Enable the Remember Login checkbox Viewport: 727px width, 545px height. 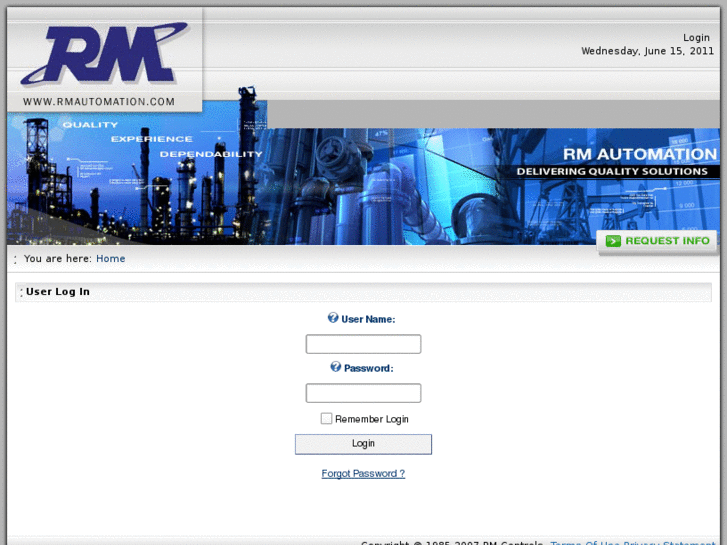(x=326, y=418)
